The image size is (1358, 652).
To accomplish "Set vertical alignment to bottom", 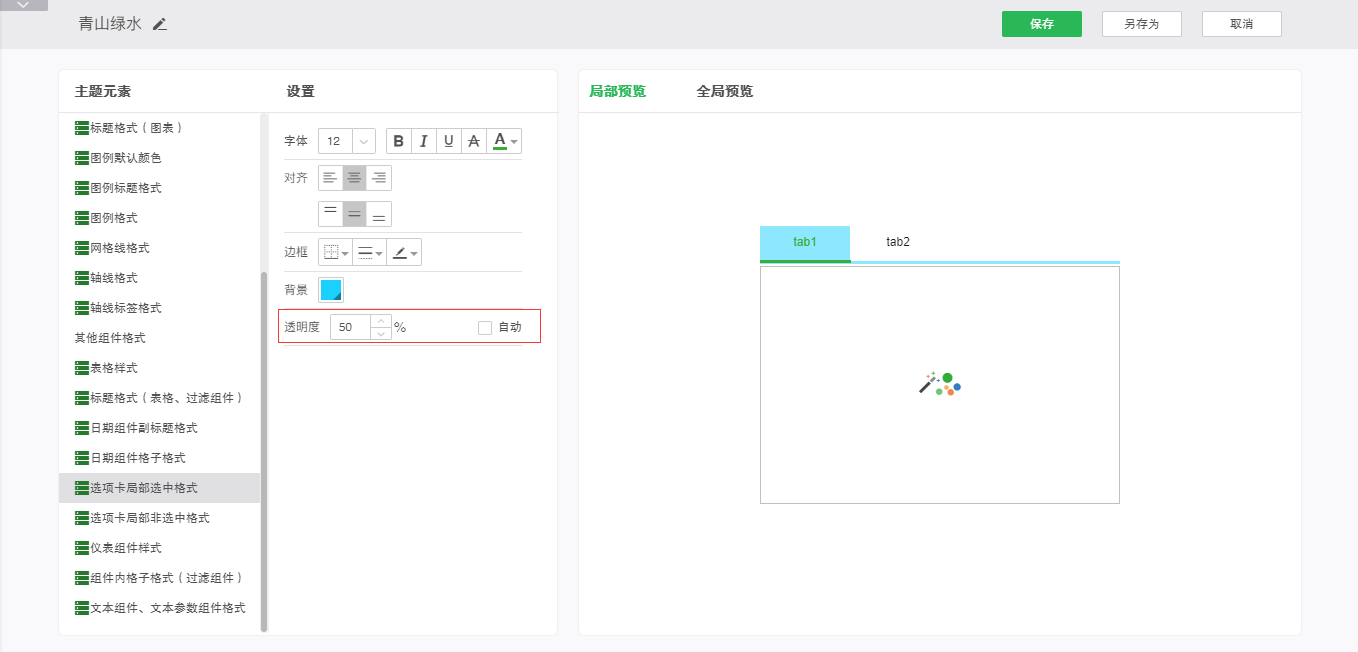I will pos(379,214).
